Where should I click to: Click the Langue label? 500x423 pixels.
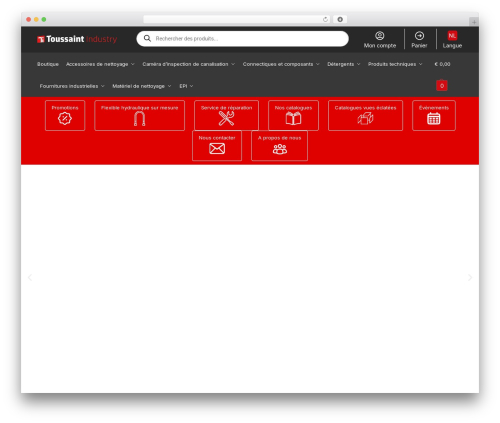pos(452,46)
